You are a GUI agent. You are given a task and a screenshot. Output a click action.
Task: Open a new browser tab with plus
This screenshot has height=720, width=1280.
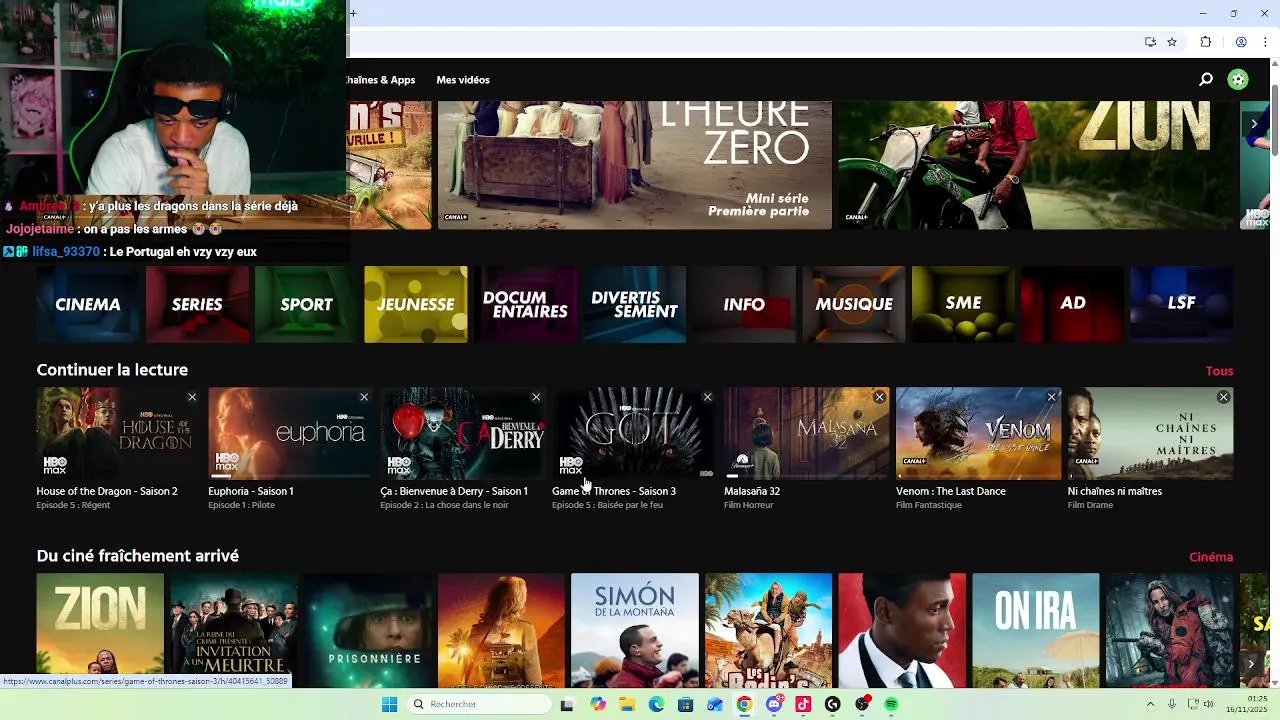click(x=352, y=13)
